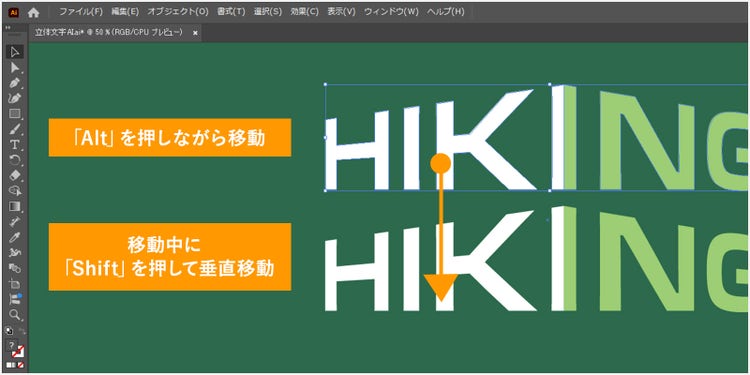Screen dimensions: 750x375
Task: Select the Direct Selection tool
Action: click(x=15, y=67)
